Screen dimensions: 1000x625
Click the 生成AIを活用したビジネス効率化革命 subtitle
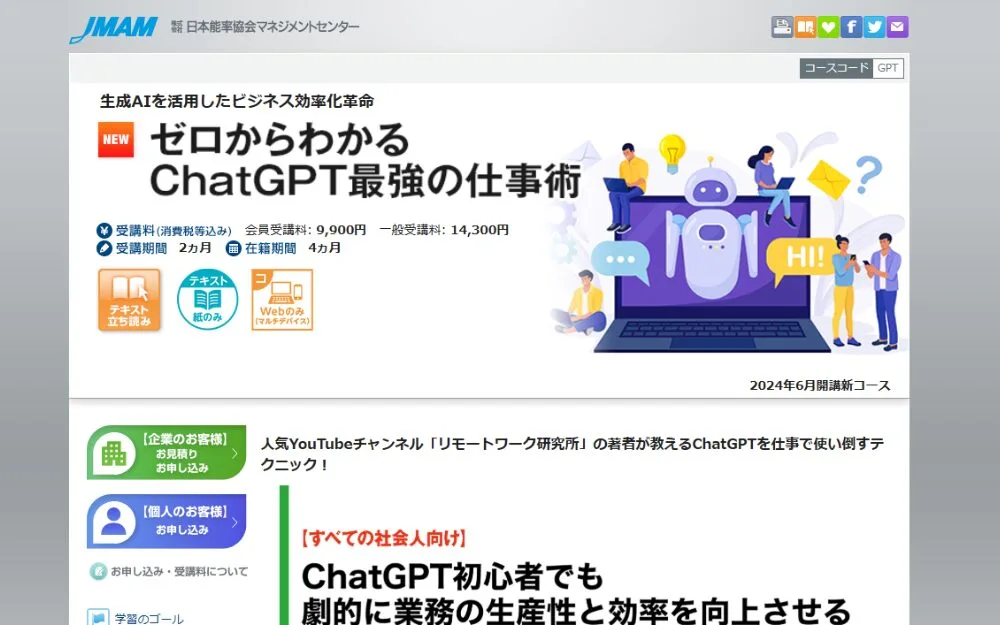pyautogui.click(x=237, y=101)
